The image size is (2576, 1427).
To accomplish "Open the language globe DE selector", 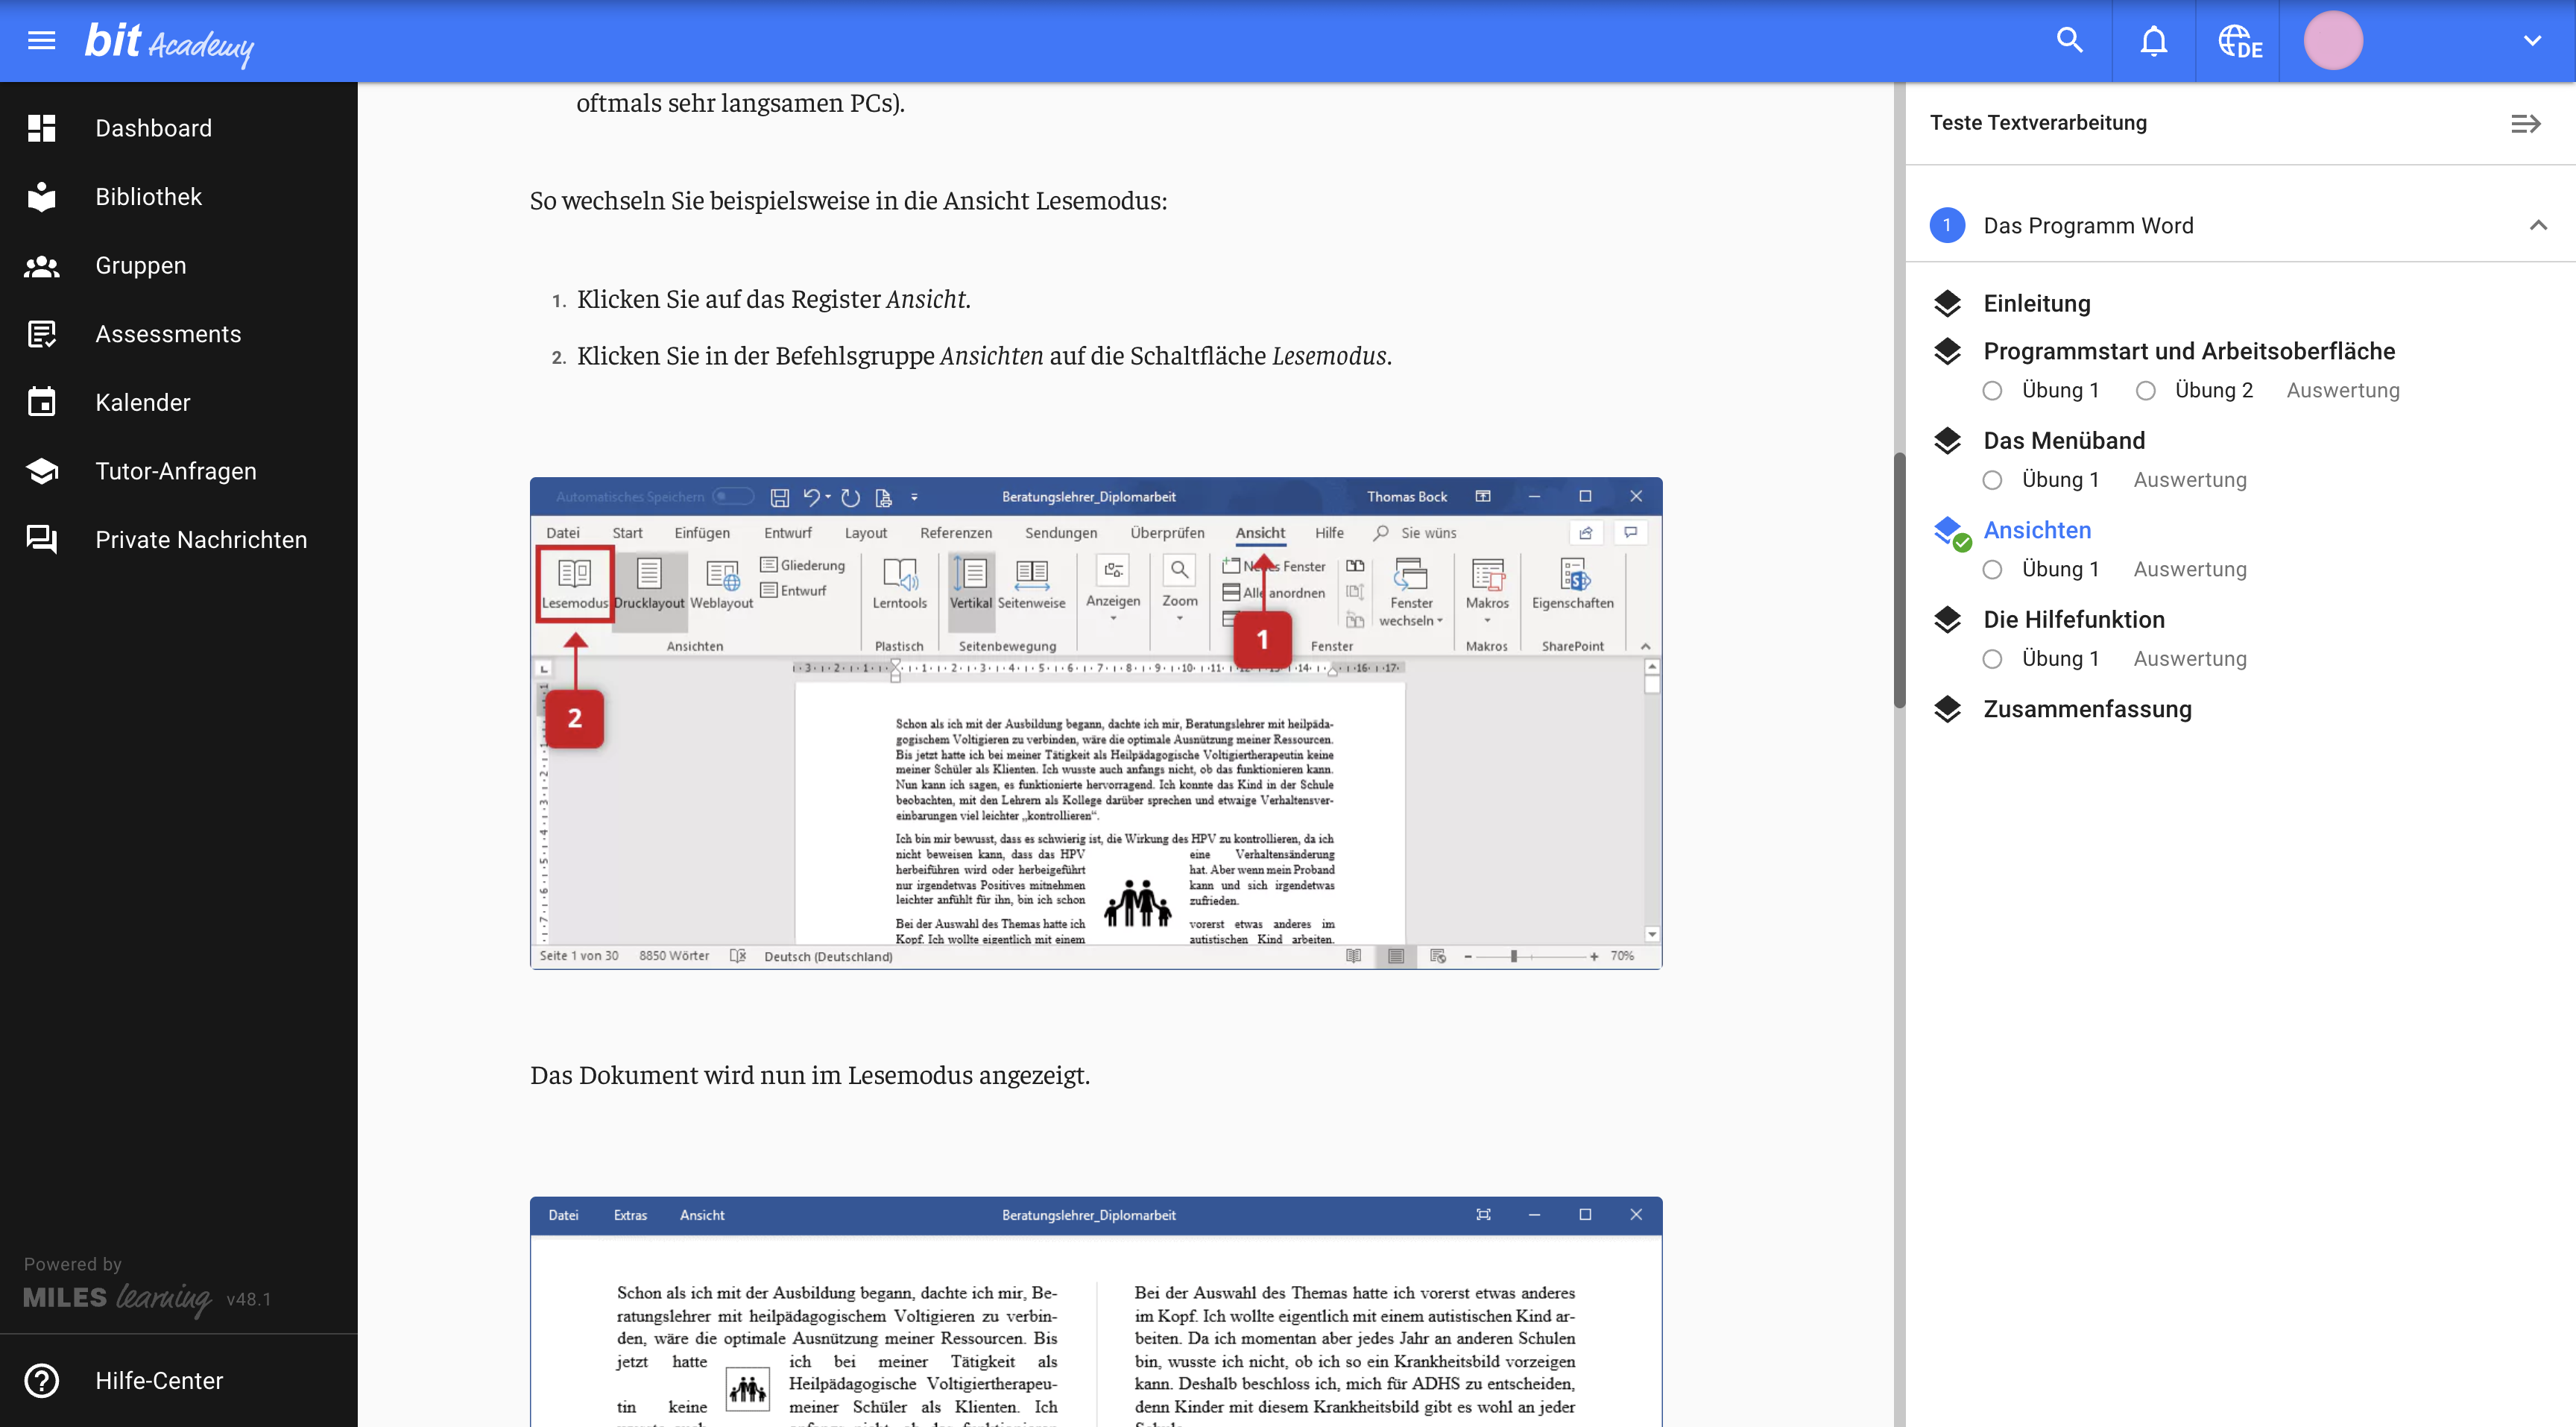I will [x=2238, y=42].
